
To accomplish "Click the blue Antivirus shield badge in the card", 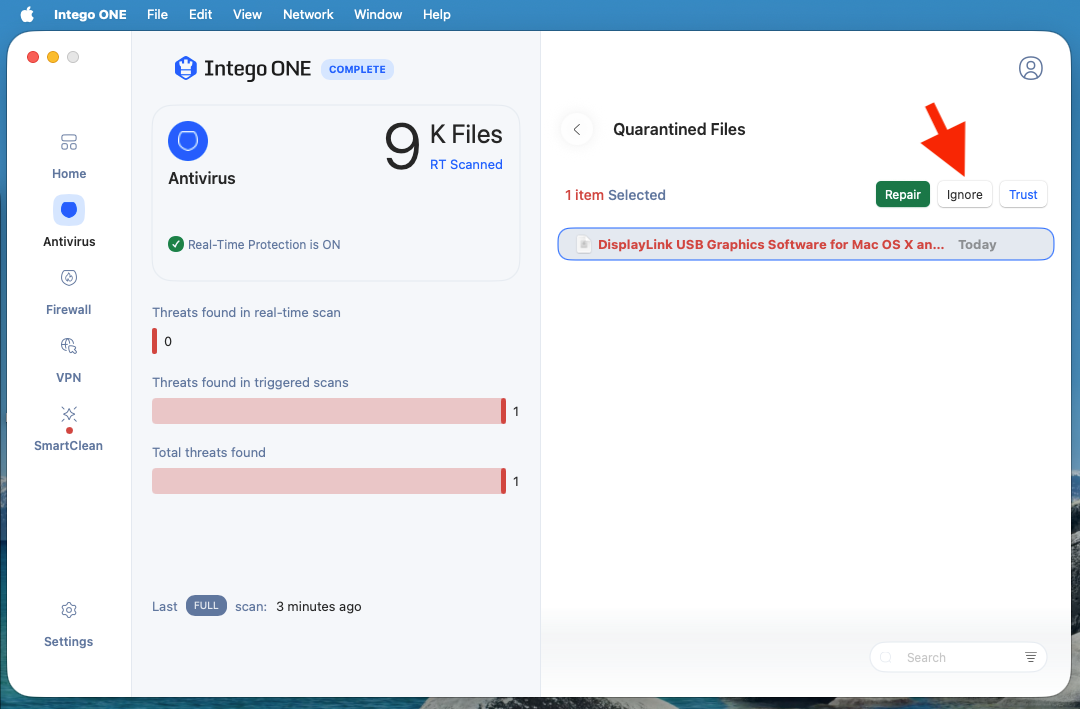I will [188, 141].
